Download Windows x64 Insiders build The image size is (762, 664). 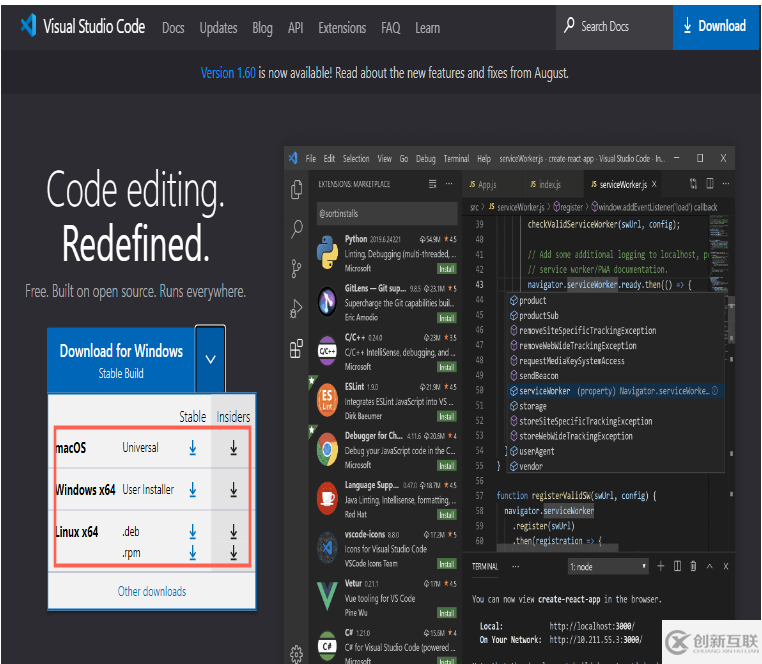234,489
